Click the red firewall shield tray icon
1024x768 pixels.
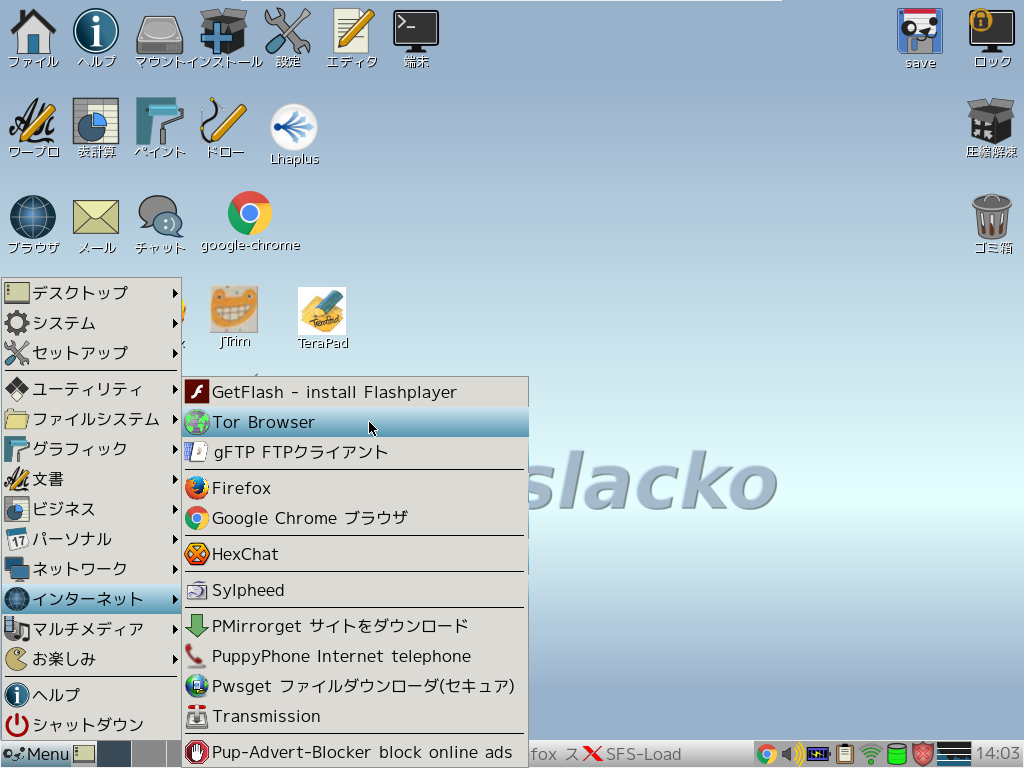(x=922, y=754)
